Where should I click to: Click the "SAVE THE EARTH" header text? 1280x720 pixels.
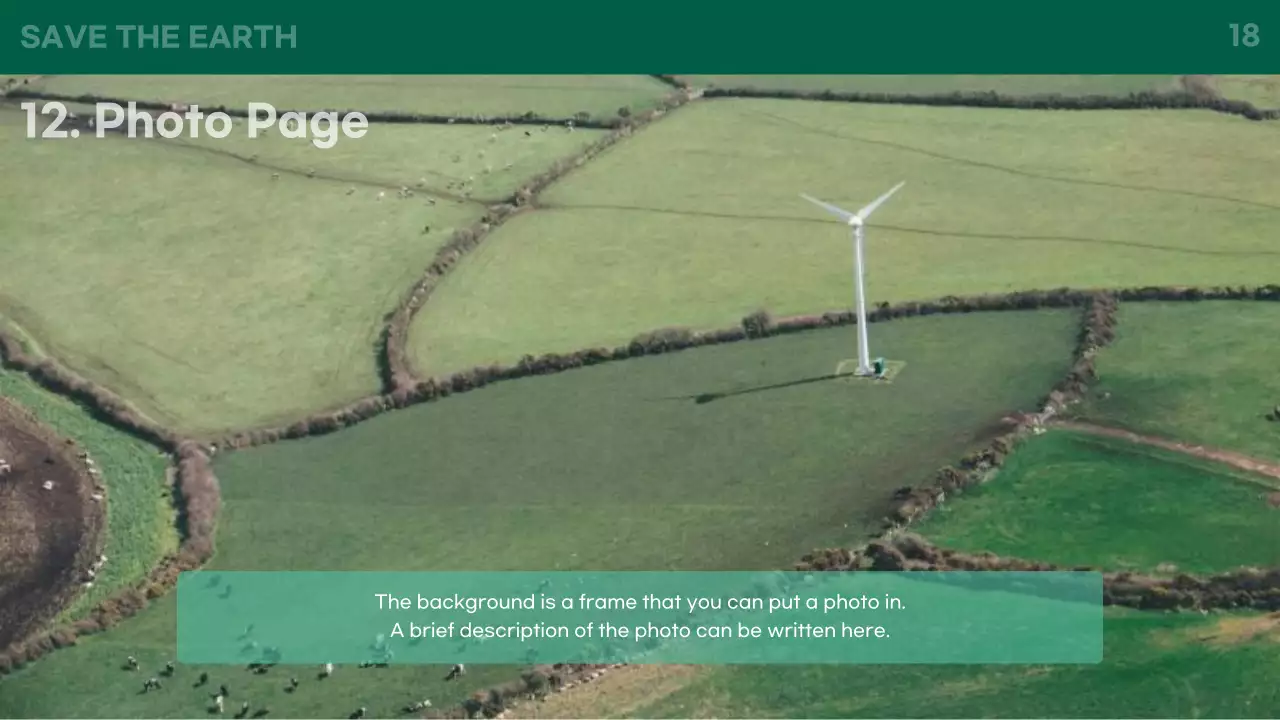[158, 37]
